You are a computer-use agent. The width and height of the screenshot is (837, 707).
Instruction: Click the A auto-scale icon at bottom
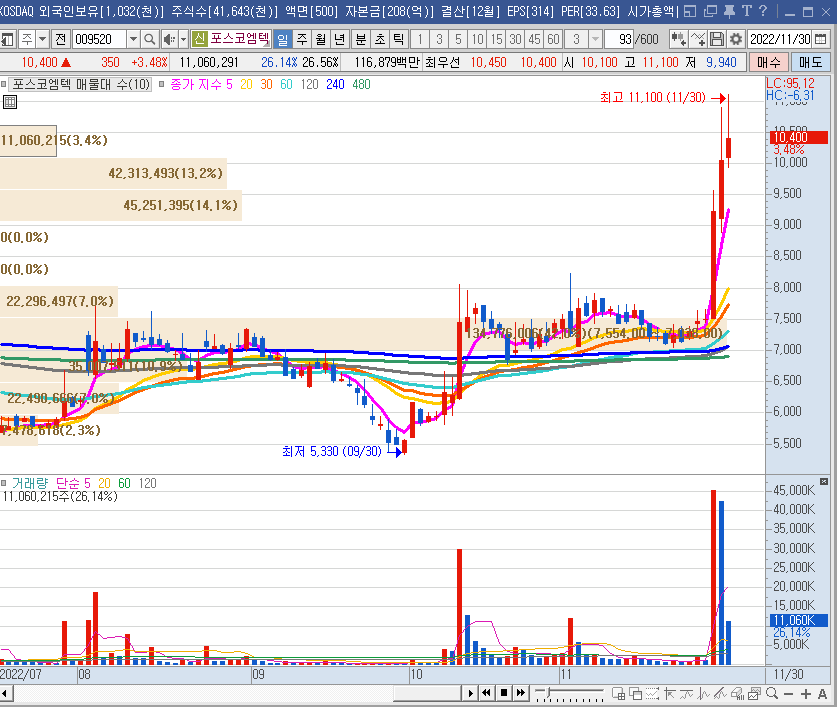coord(823,694)
